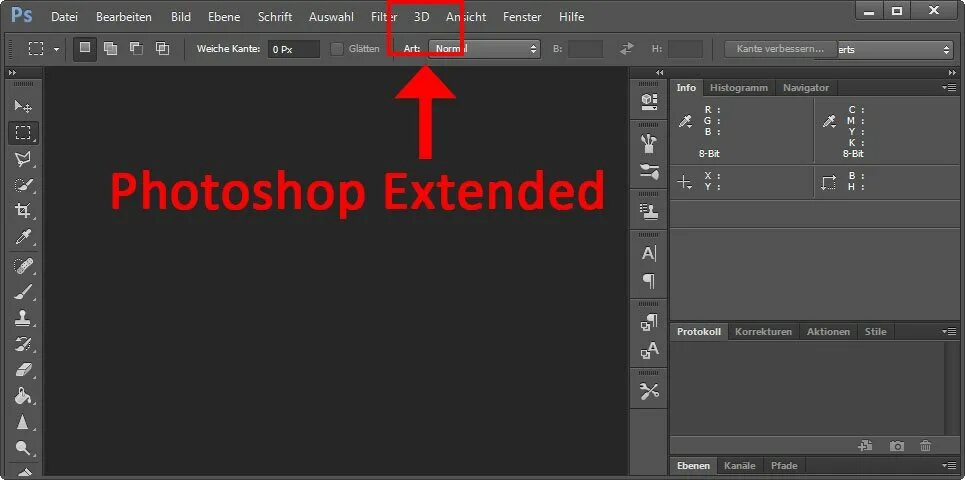Click the Kante verbessern button

[x=780, y=49]
